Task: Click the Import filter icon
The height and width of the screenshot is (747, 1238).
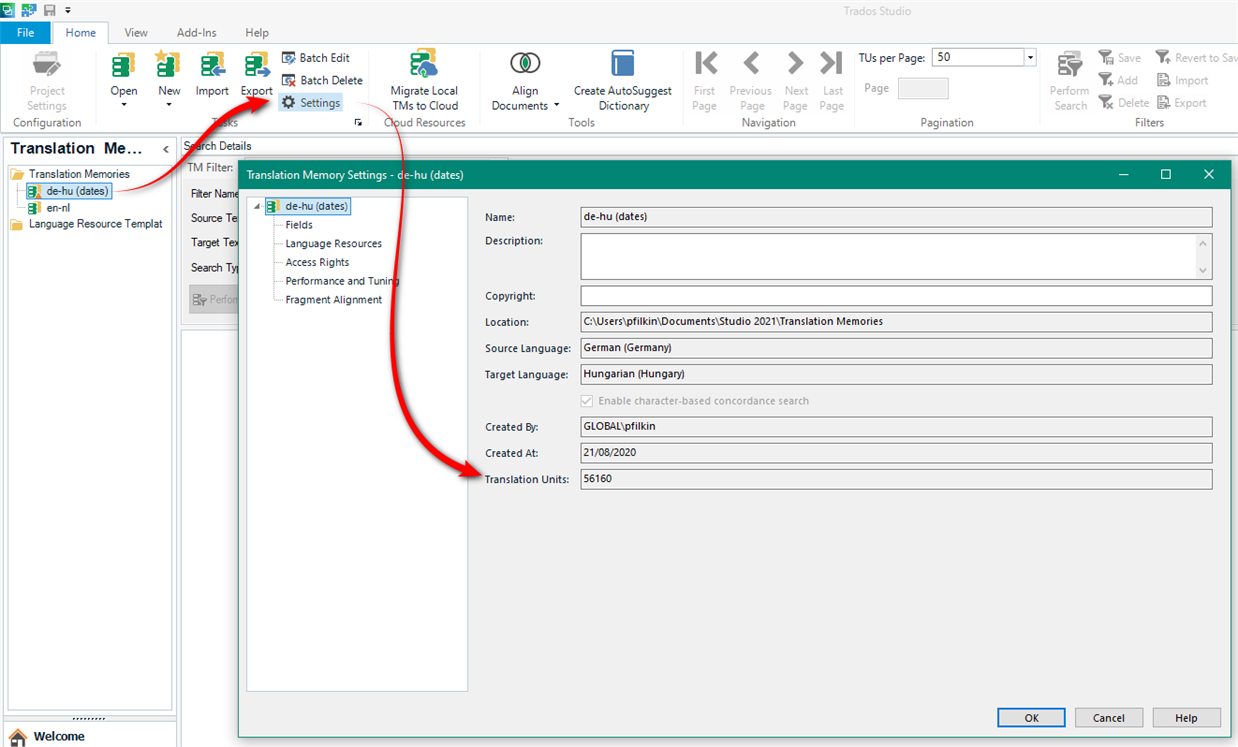Action: click(x=1164, y=80)
